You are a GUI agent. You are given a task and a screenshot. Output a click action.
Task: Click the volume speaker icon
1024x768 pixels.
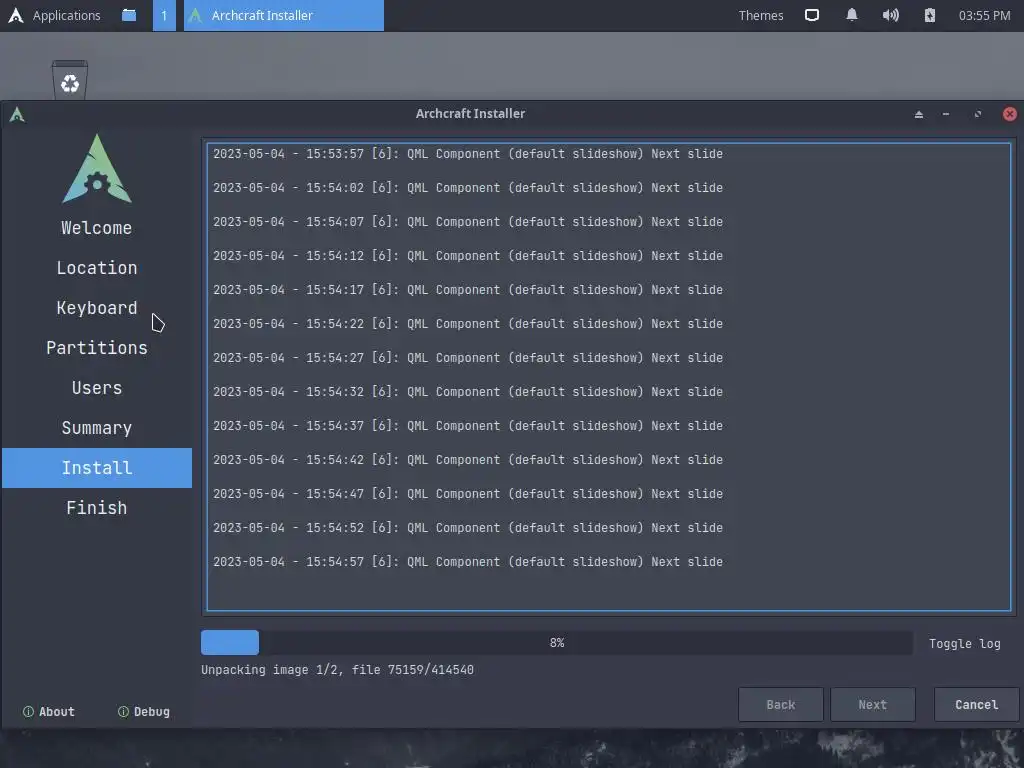[x=891, y=15]
